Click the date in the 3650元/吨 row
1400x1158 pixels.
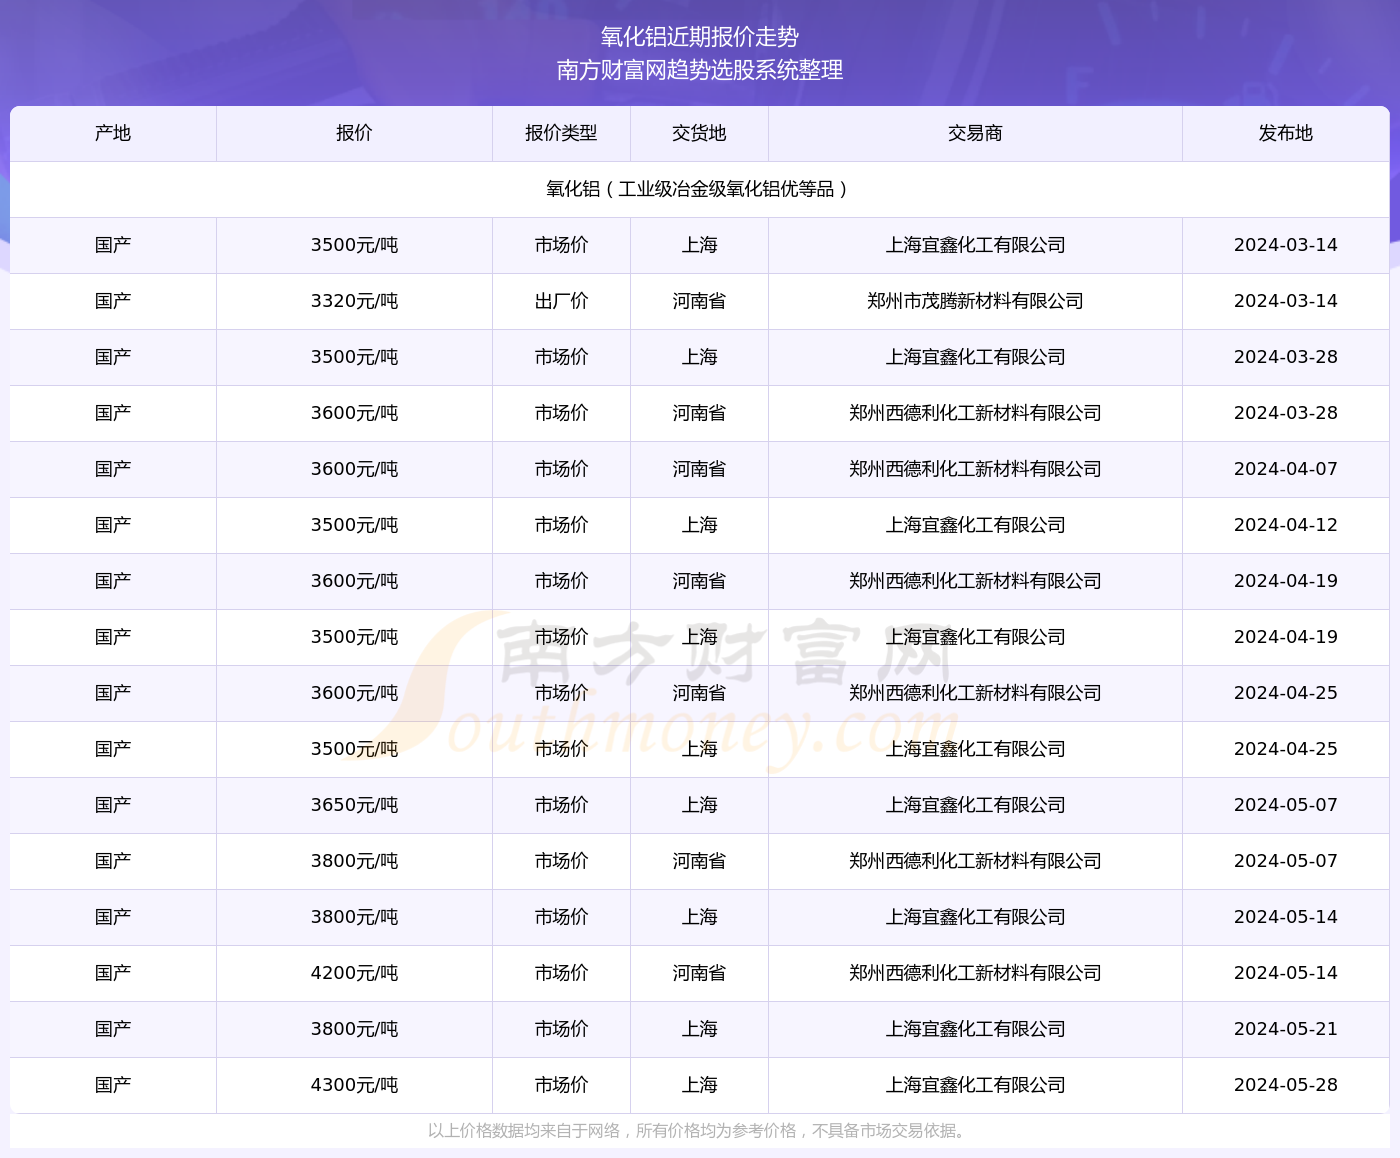1286,805
